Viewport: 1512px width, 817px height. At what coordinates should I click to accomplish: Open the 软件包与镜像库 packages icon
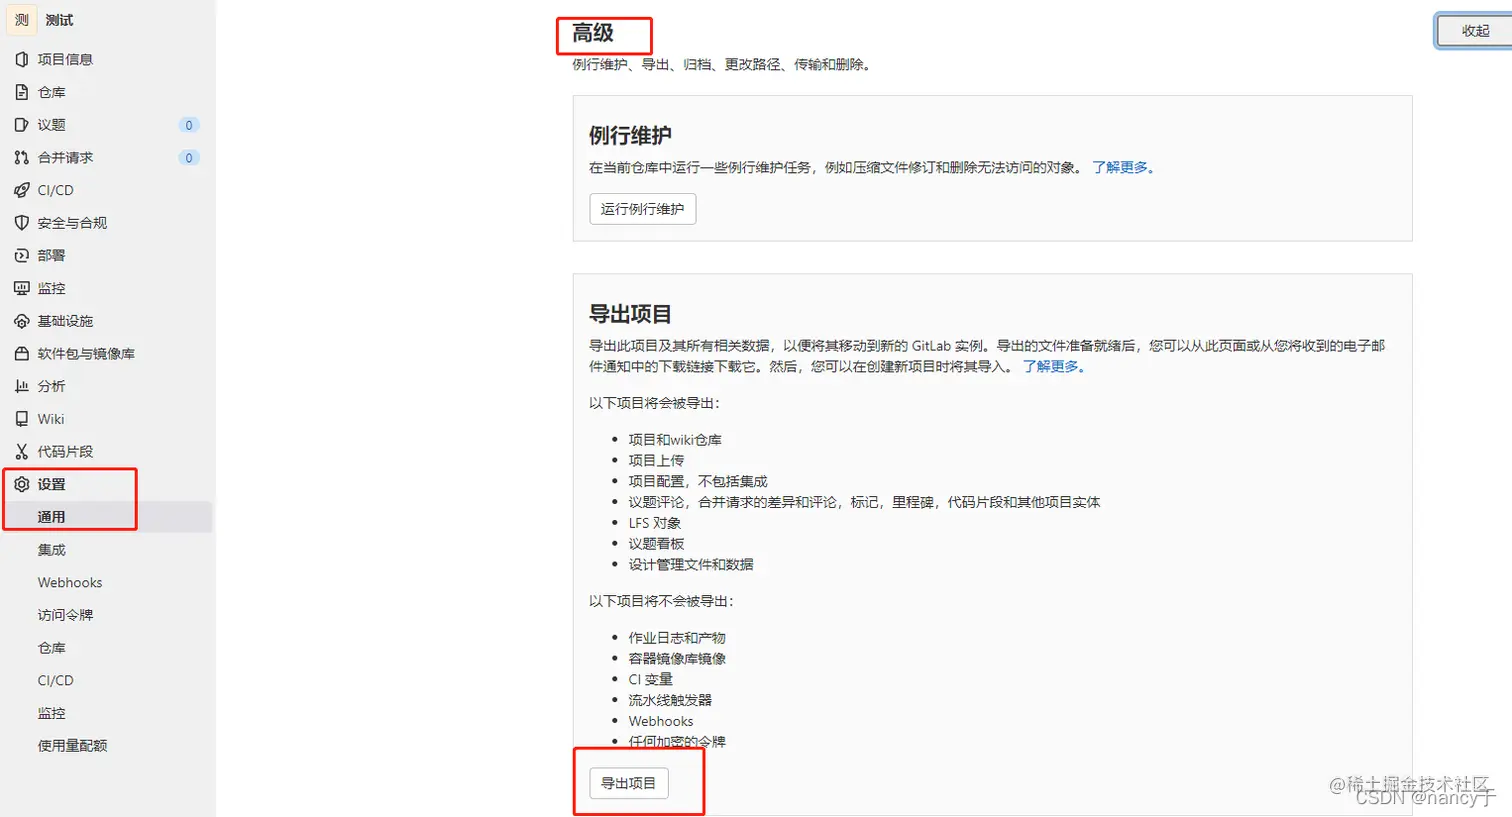pos(23,353)
